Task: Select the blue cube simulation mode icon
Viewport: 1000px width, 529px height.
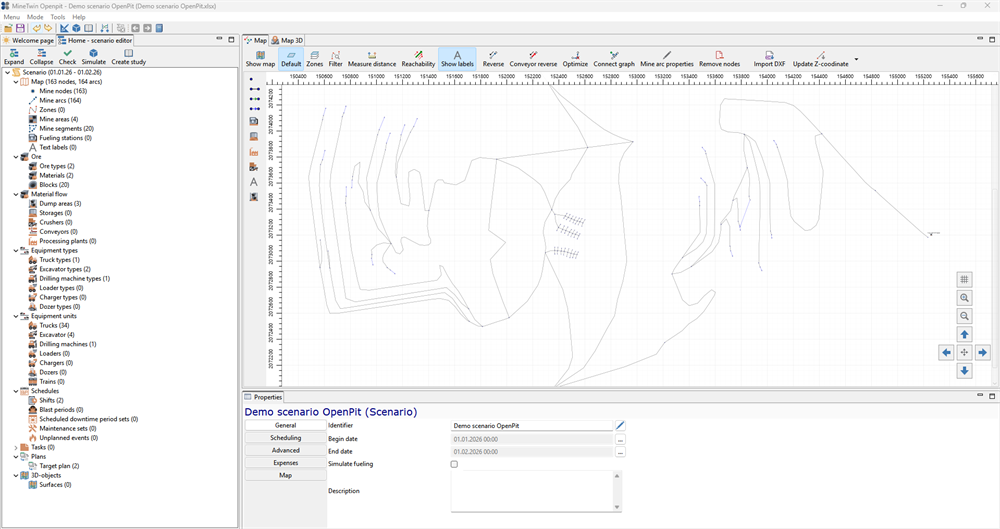Action: click(77, 28)
